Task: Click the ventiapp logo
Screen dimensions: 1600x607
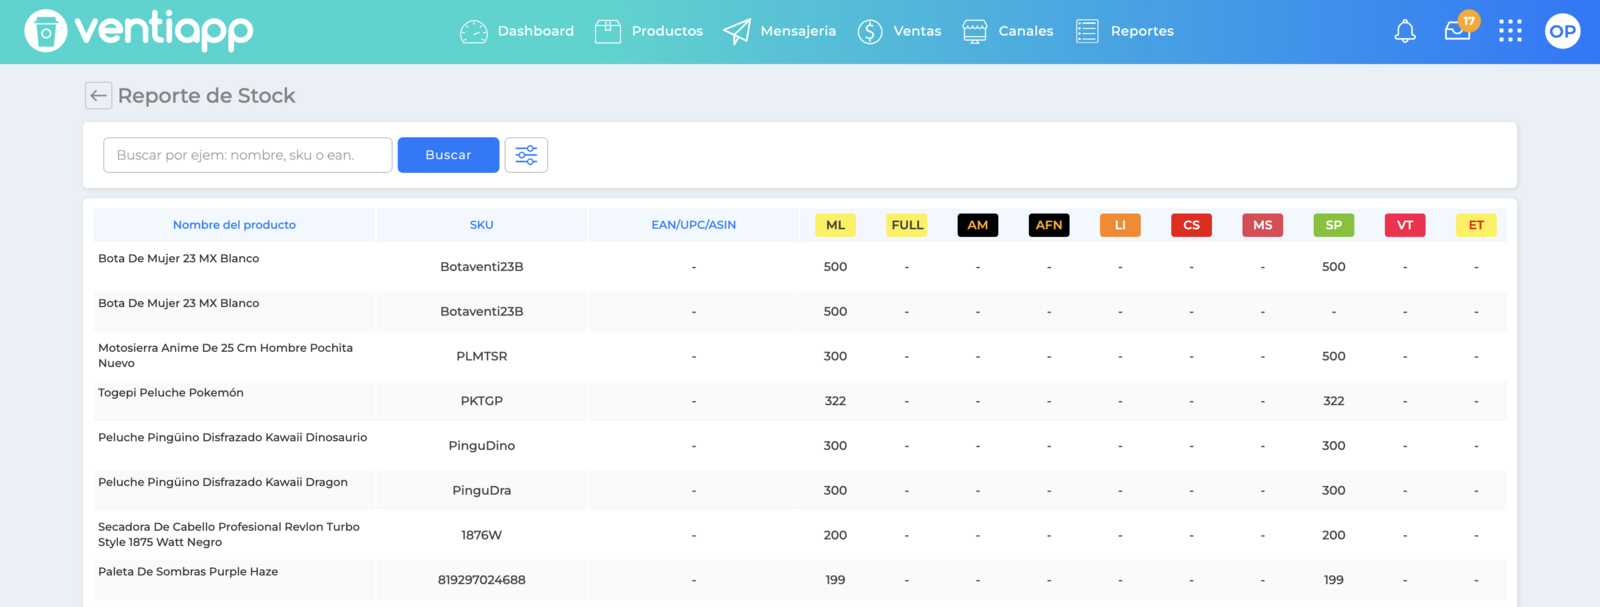Action: click(139, 31)
